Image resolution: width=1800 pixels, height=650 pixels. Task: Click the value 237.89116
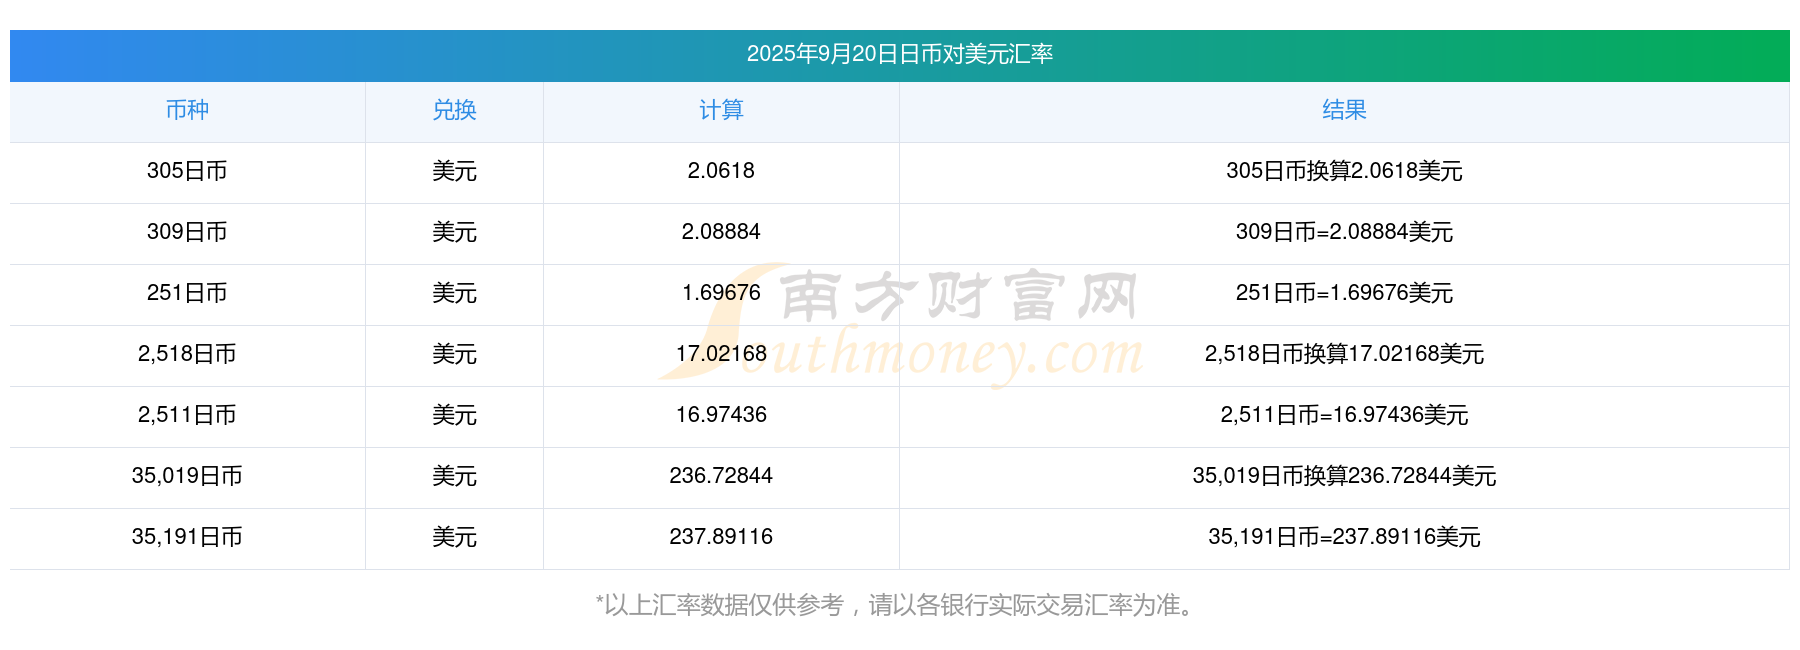[x=721, y=537]
